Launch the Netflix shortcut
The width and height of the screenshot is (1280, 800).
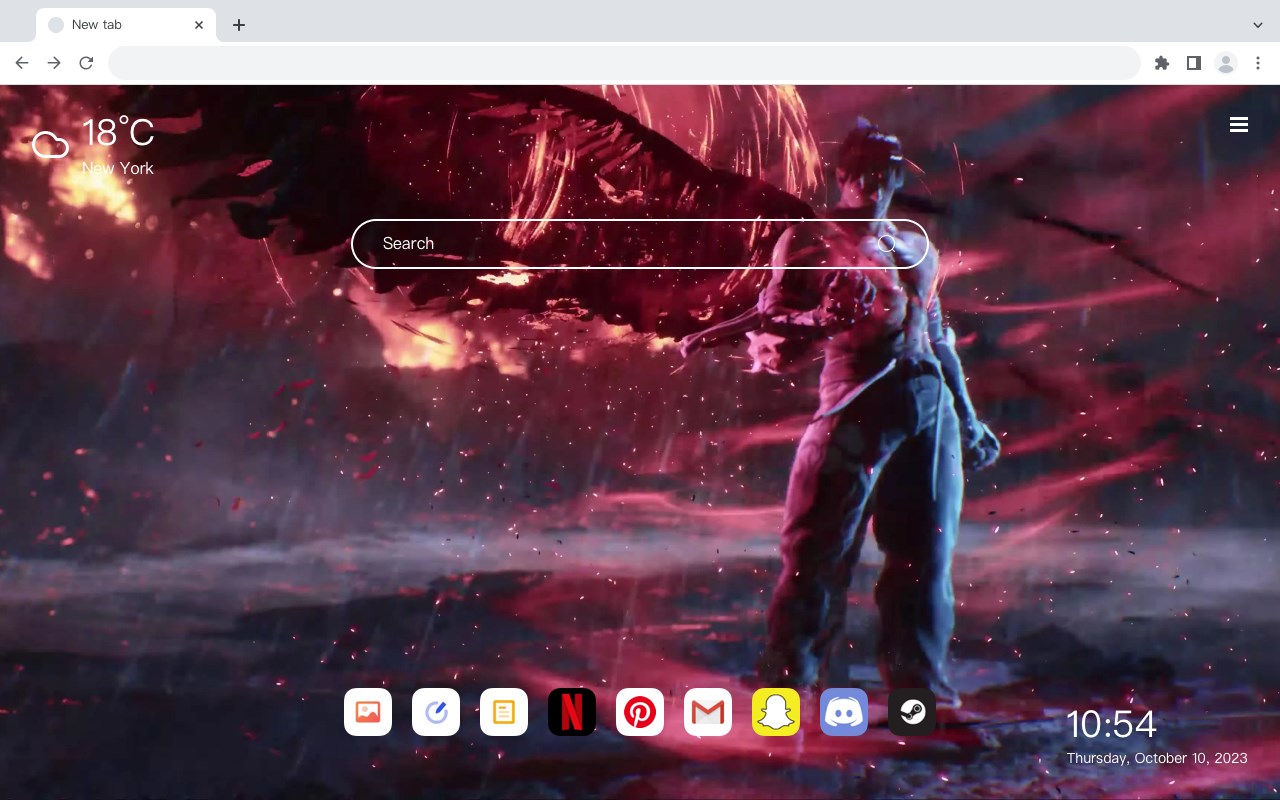tap(572, 712)
